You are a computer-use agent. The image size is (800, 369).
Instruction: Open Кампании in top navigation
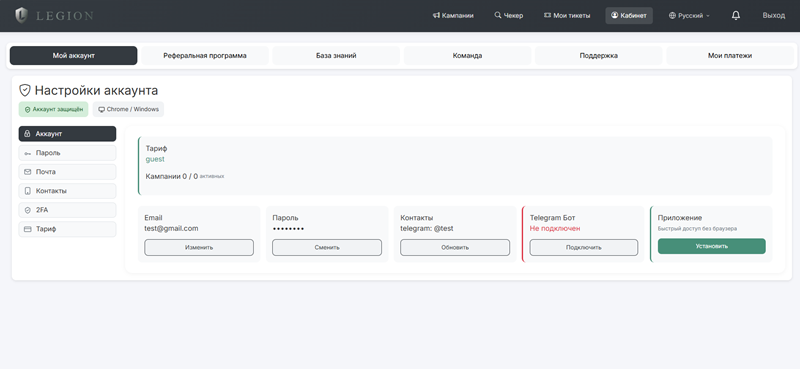[x=453, y=16]
